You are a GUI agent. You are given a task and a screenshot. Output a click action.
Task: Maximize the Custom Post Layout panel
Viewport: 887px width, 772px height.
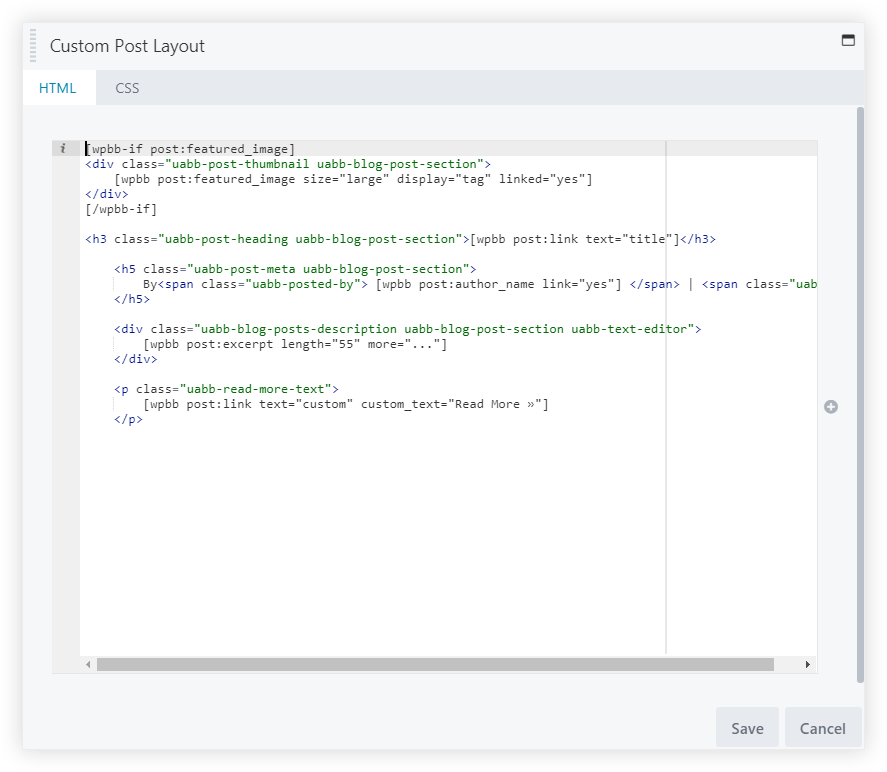click(x=848, y=41)
